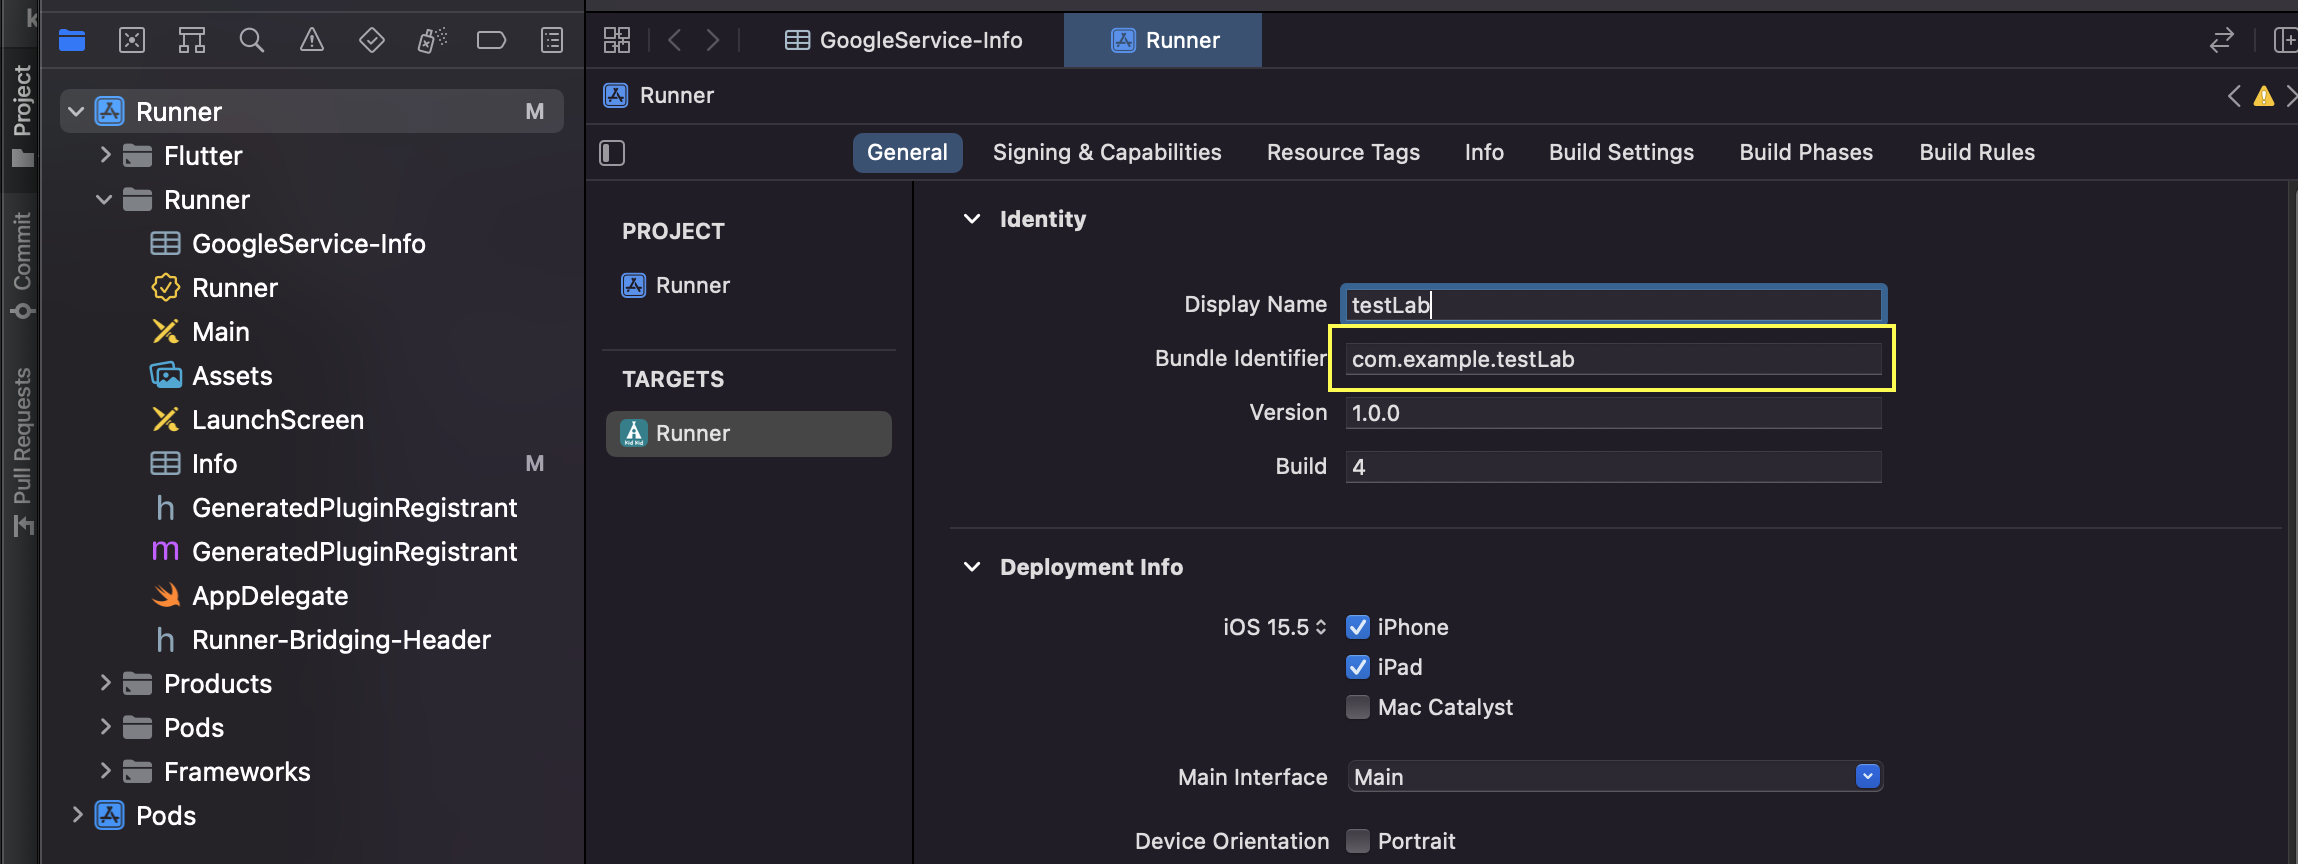Jump to previous issue chevron
The image size is (2298, 864).
(x=2234, y=96)
